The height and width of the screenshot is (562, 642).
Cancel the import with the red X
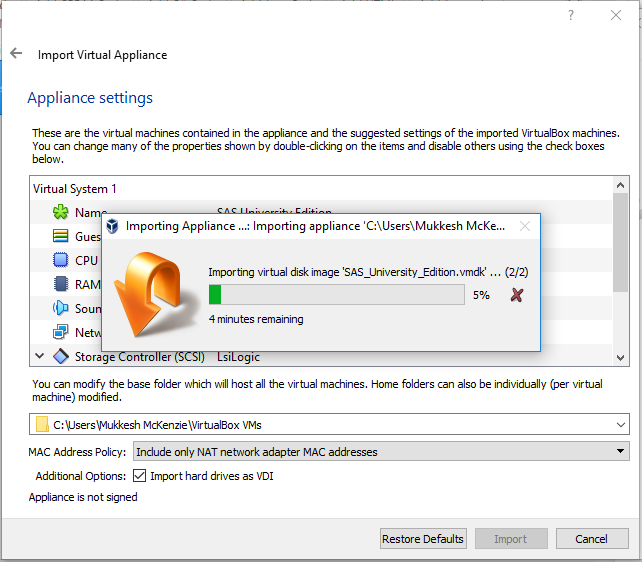[517, 295]
